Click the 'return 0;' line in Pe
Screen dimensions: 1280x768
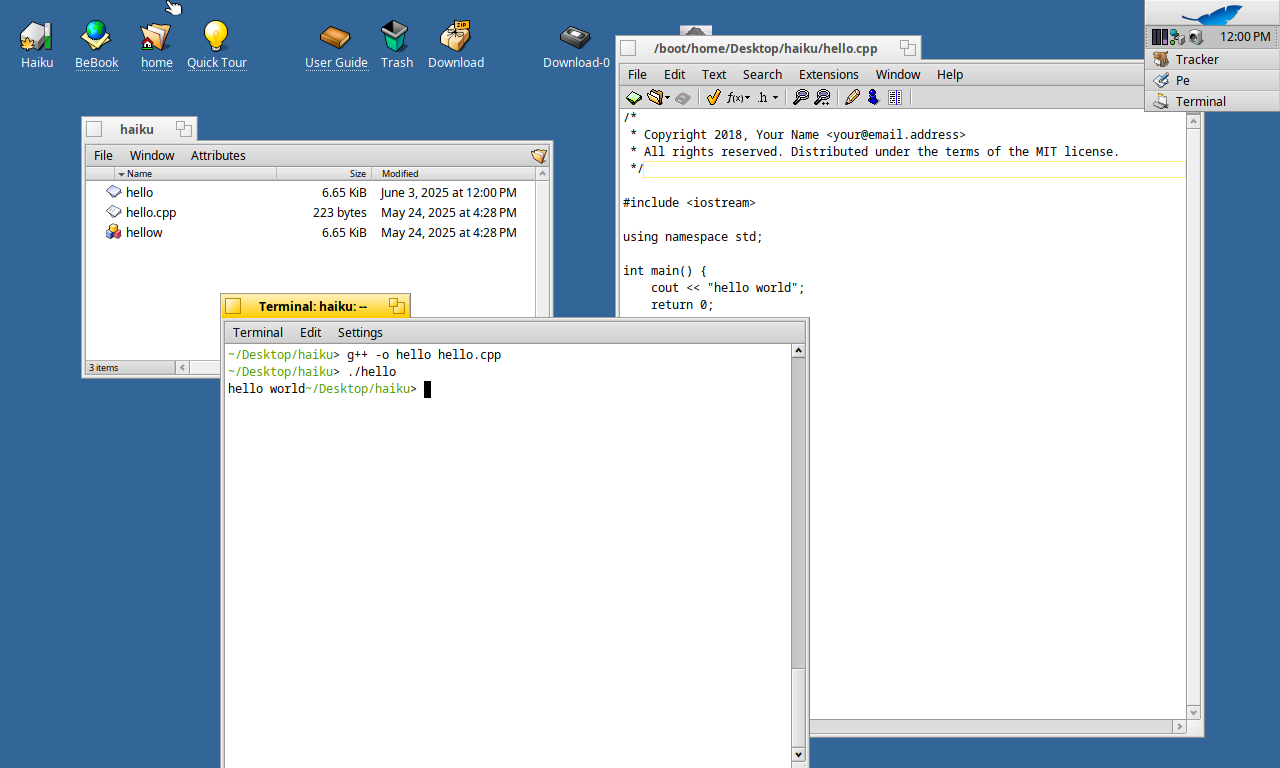coord(682,305)
